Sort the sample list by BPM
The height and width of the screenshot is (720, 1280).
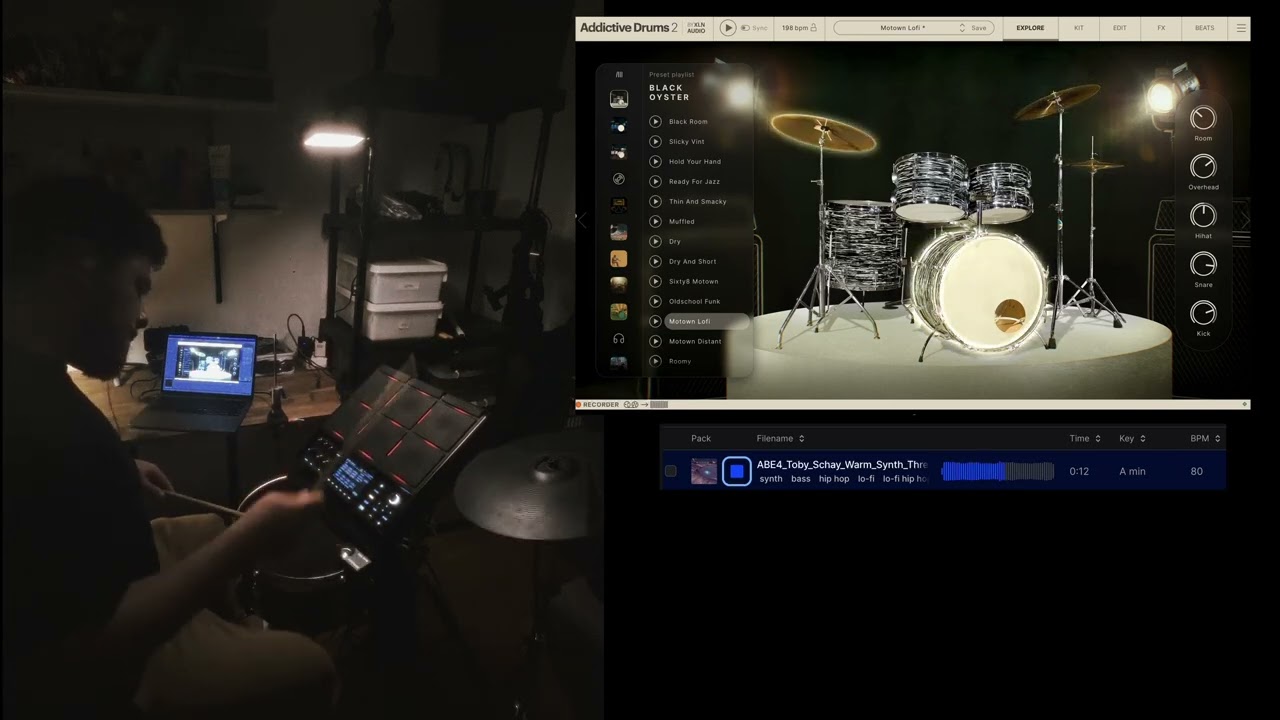[1205, 438]
